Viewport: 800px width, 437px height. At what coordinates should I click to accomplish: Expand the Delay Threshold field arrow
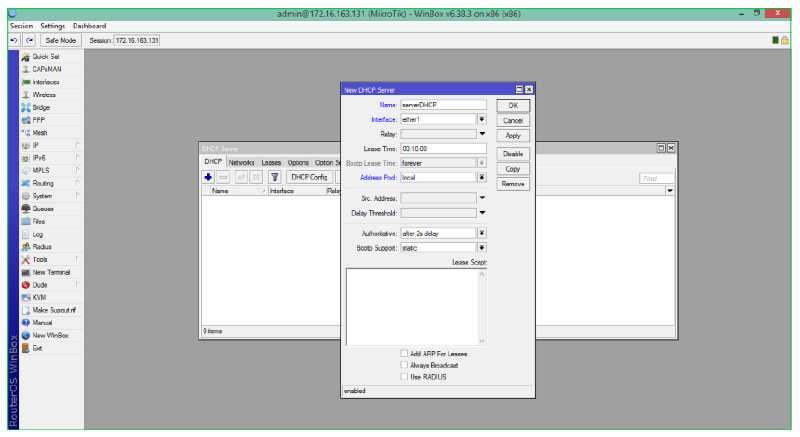(482, 213)
